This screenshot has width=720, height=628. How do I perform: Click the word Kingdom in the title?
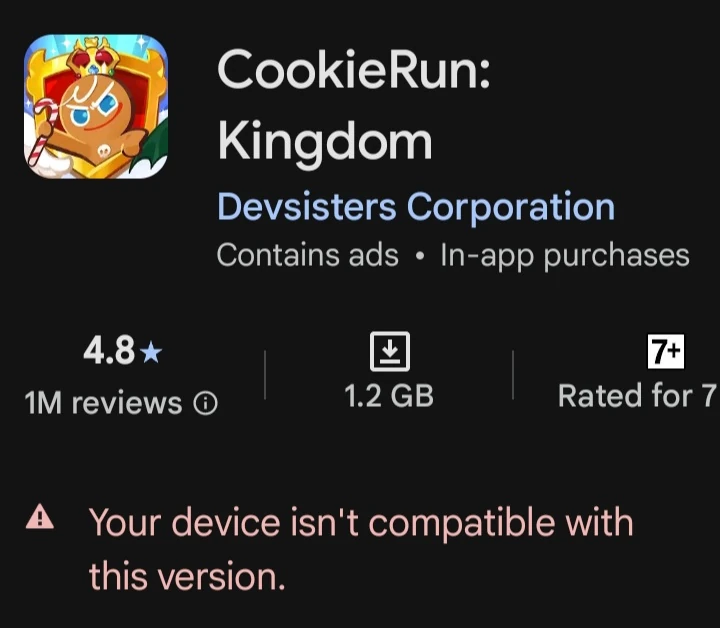click(325, 142)
